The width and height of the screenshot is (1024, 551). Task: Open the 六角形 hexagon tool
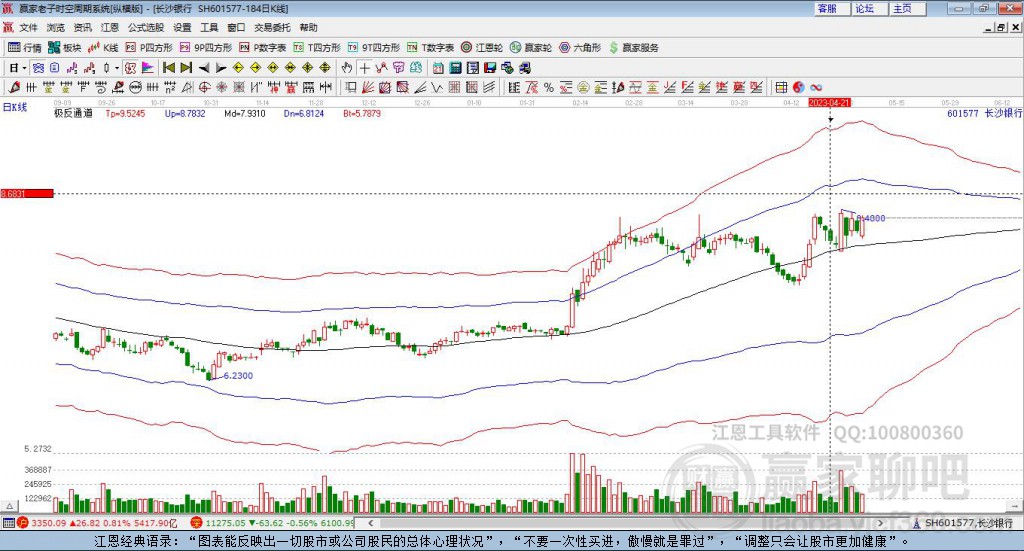580,48
